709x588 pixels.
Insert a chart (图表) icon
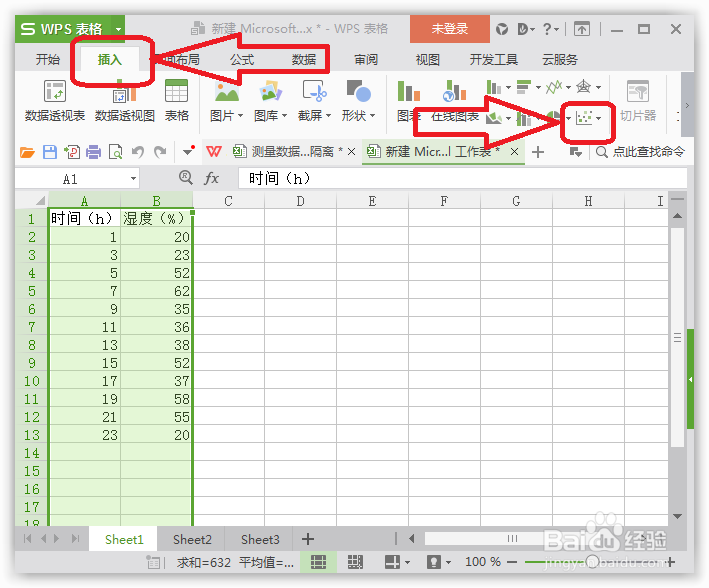[x=409, y=91]
